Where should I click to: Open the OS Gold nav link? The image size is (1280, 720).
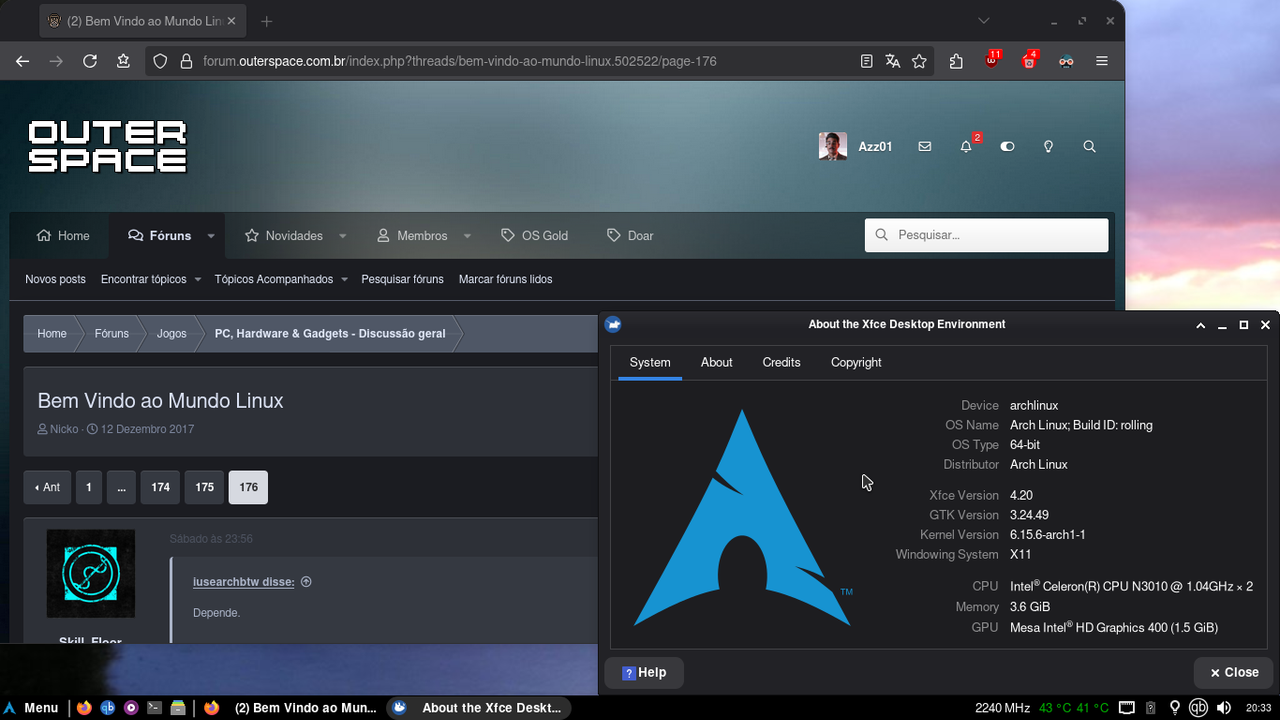(x=534, y=236)
